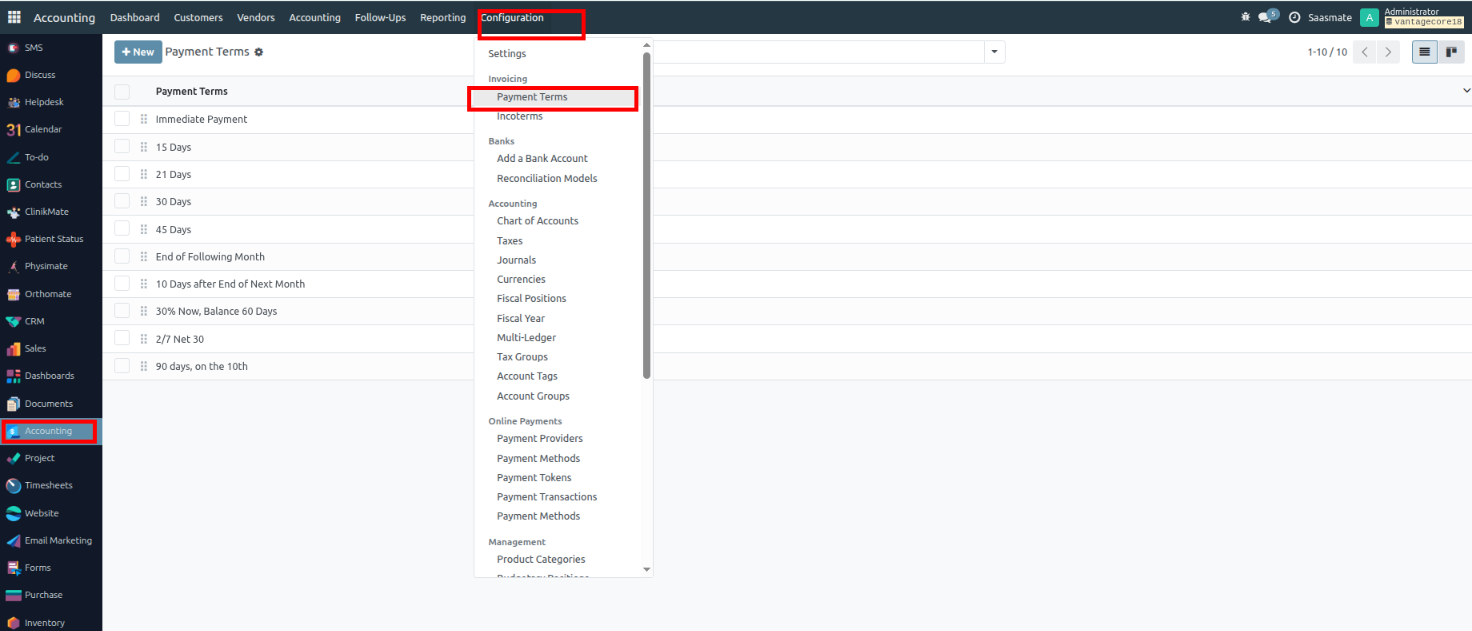Go to next page of records
Viewport: 1472px width, 631px height.
pyautogui.click(x=1388, y=52)
